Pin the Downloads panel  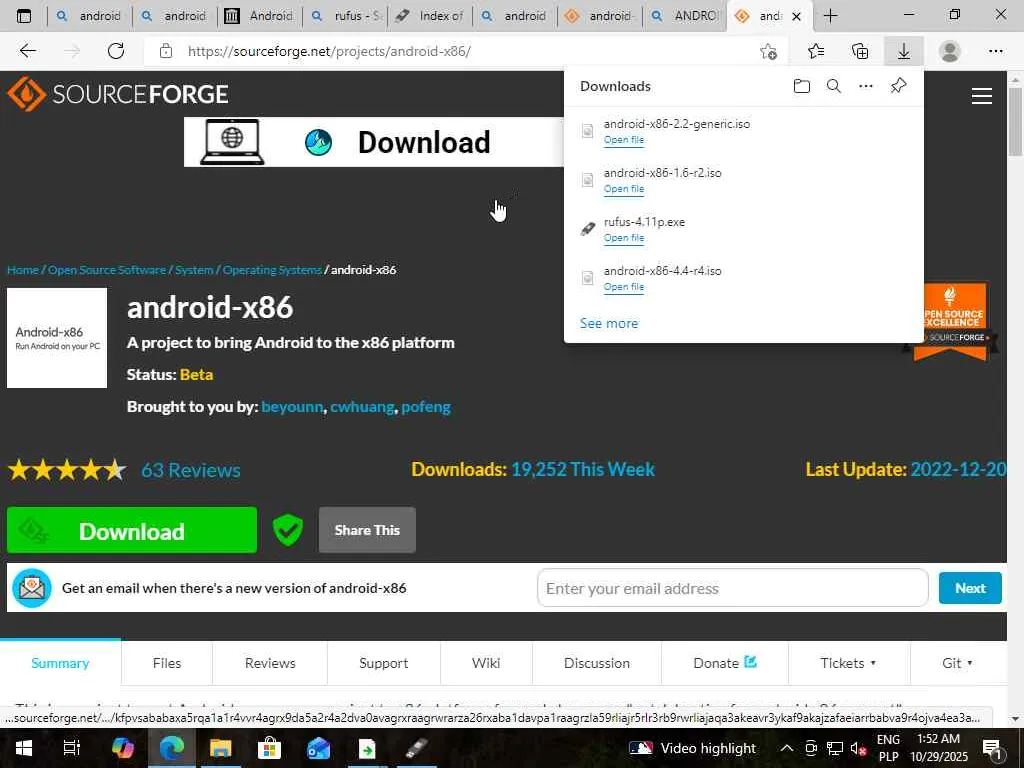tap(899, 86)
